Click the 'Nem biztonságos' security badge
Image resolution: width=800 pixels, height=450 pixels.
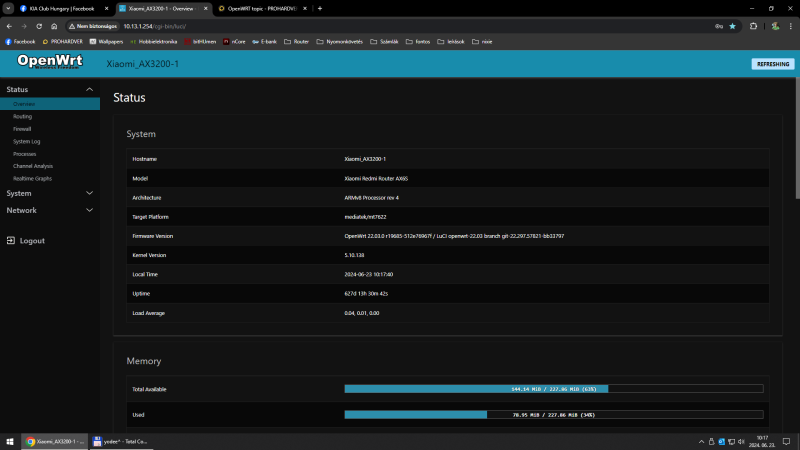(93, 26)
